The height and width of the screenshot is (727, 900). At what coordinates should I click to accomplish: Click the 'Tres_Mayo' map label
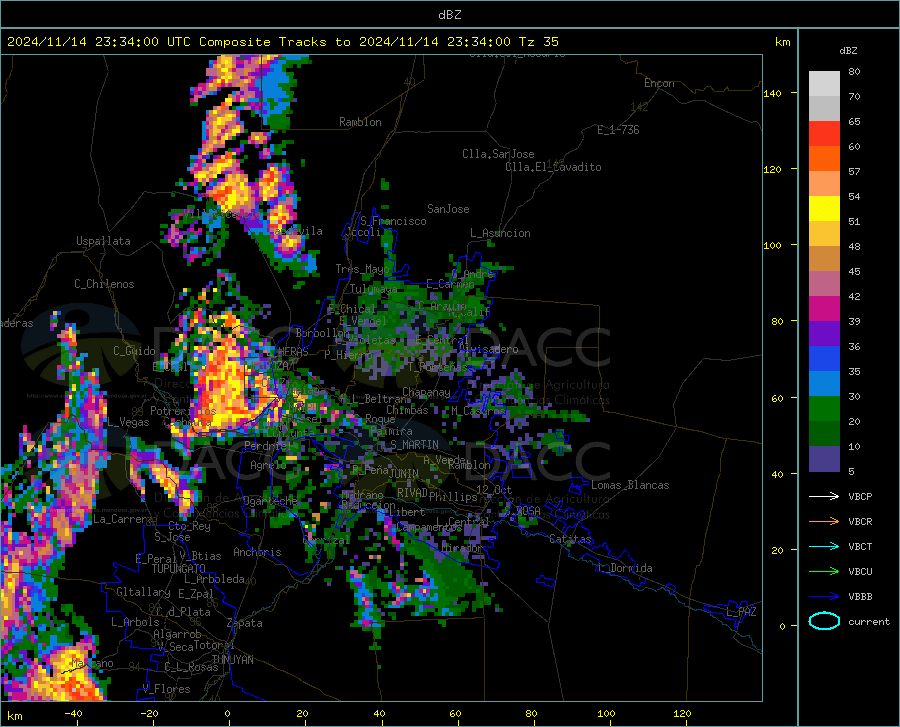362,269
